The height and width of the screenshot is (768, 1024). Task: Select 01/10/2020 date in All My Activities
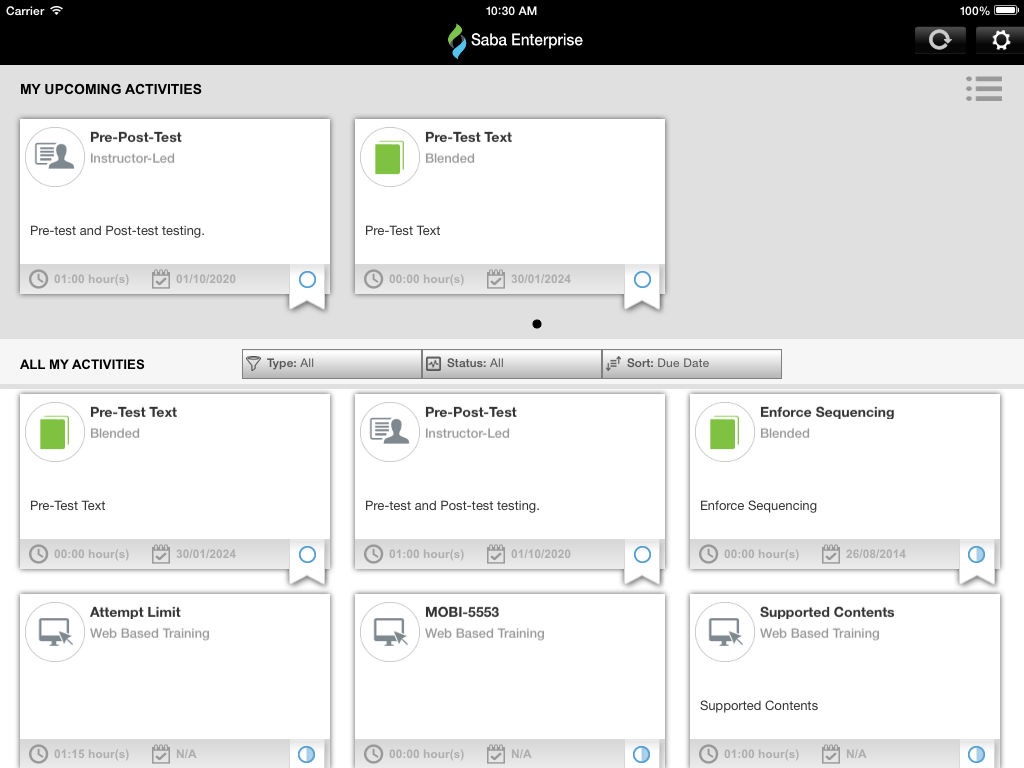click(541, 554)
